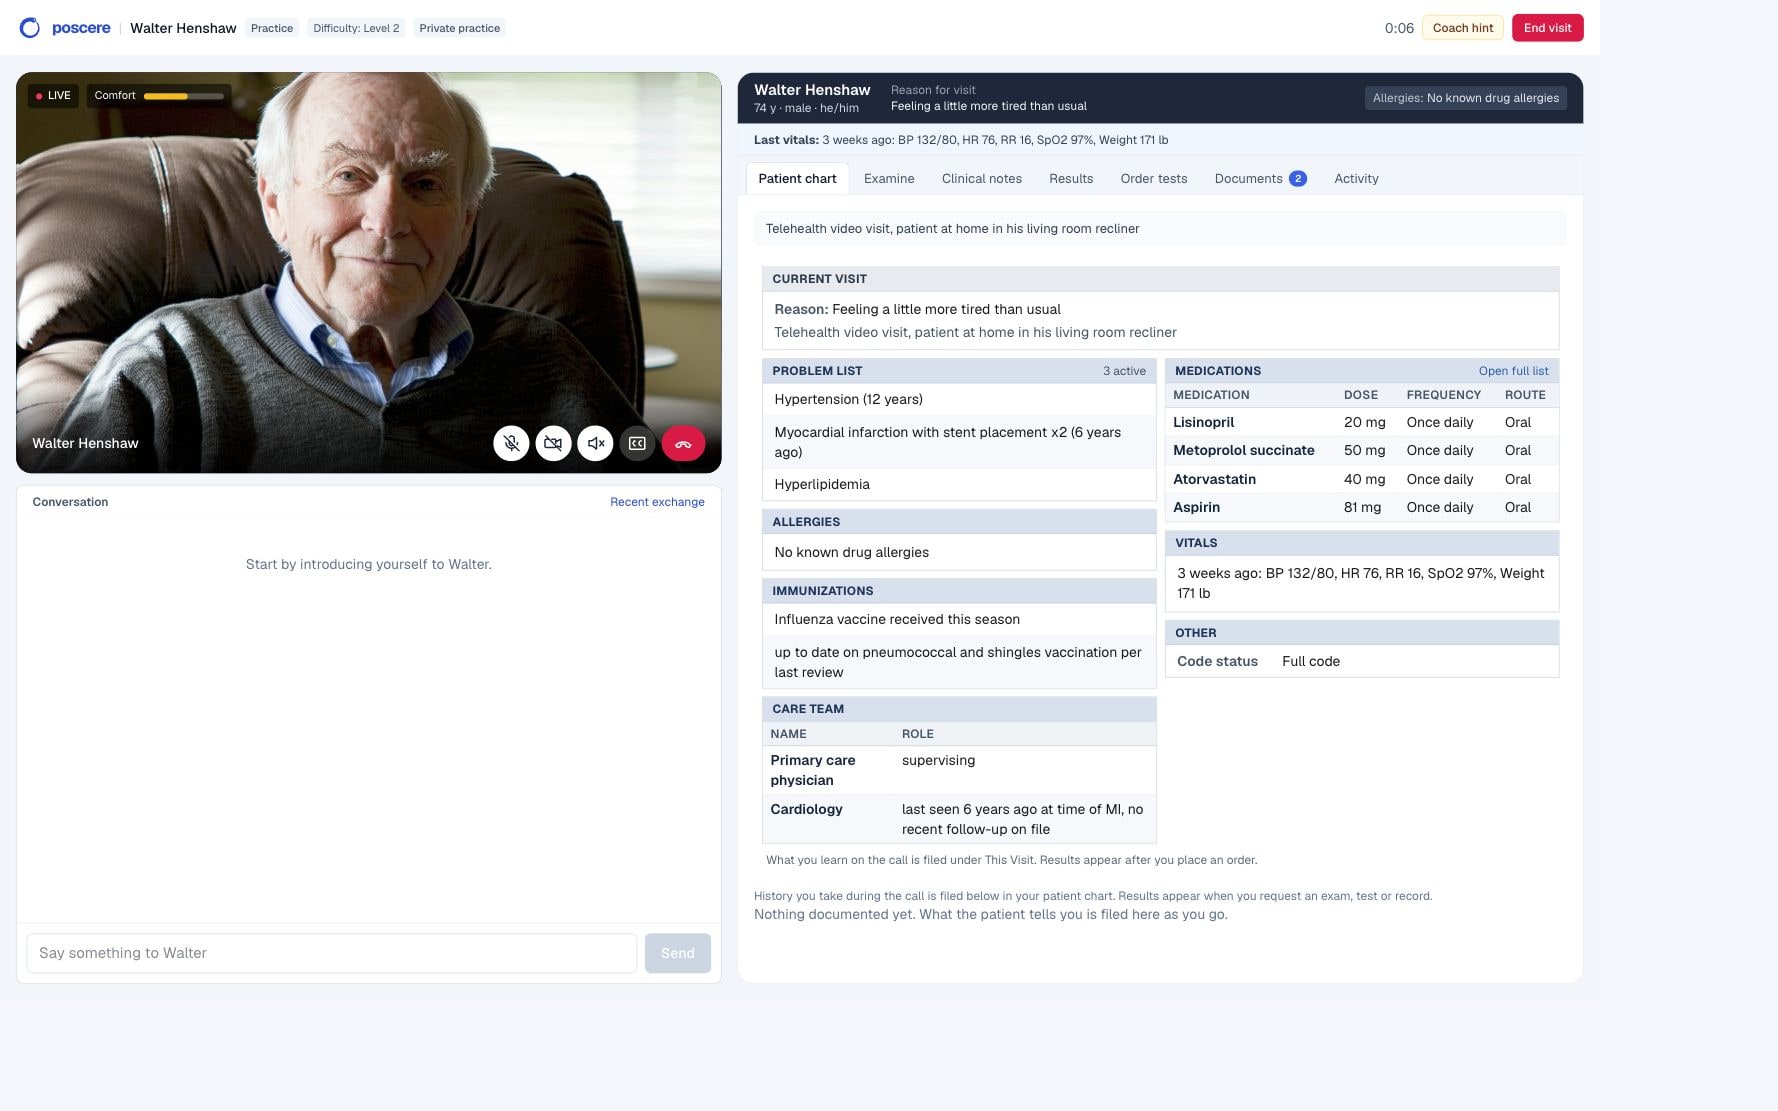Viewport: 1778px width, 1111px height.
Task: View the Activity tab
Action: point(1356,179)
